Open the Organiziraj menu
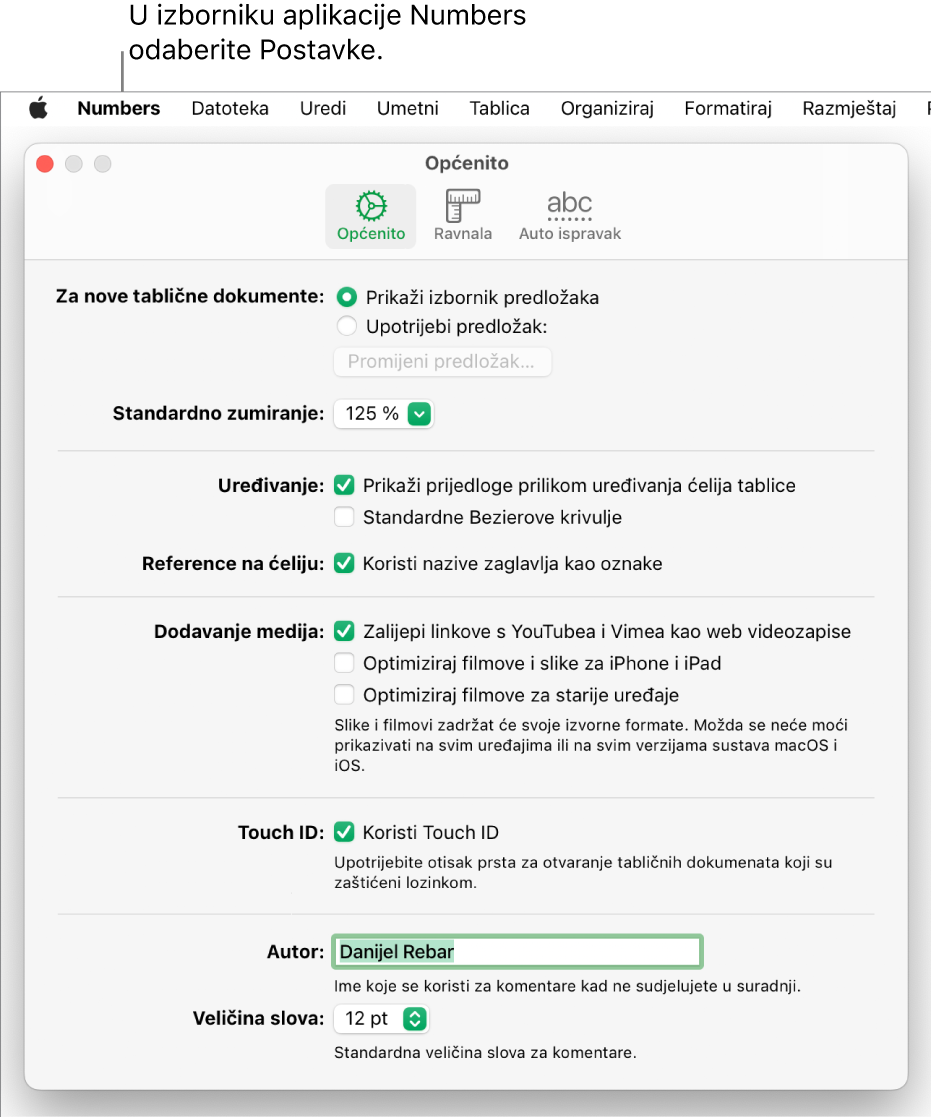This screenshot has width=931, height=1117. (x=607, y=108)
